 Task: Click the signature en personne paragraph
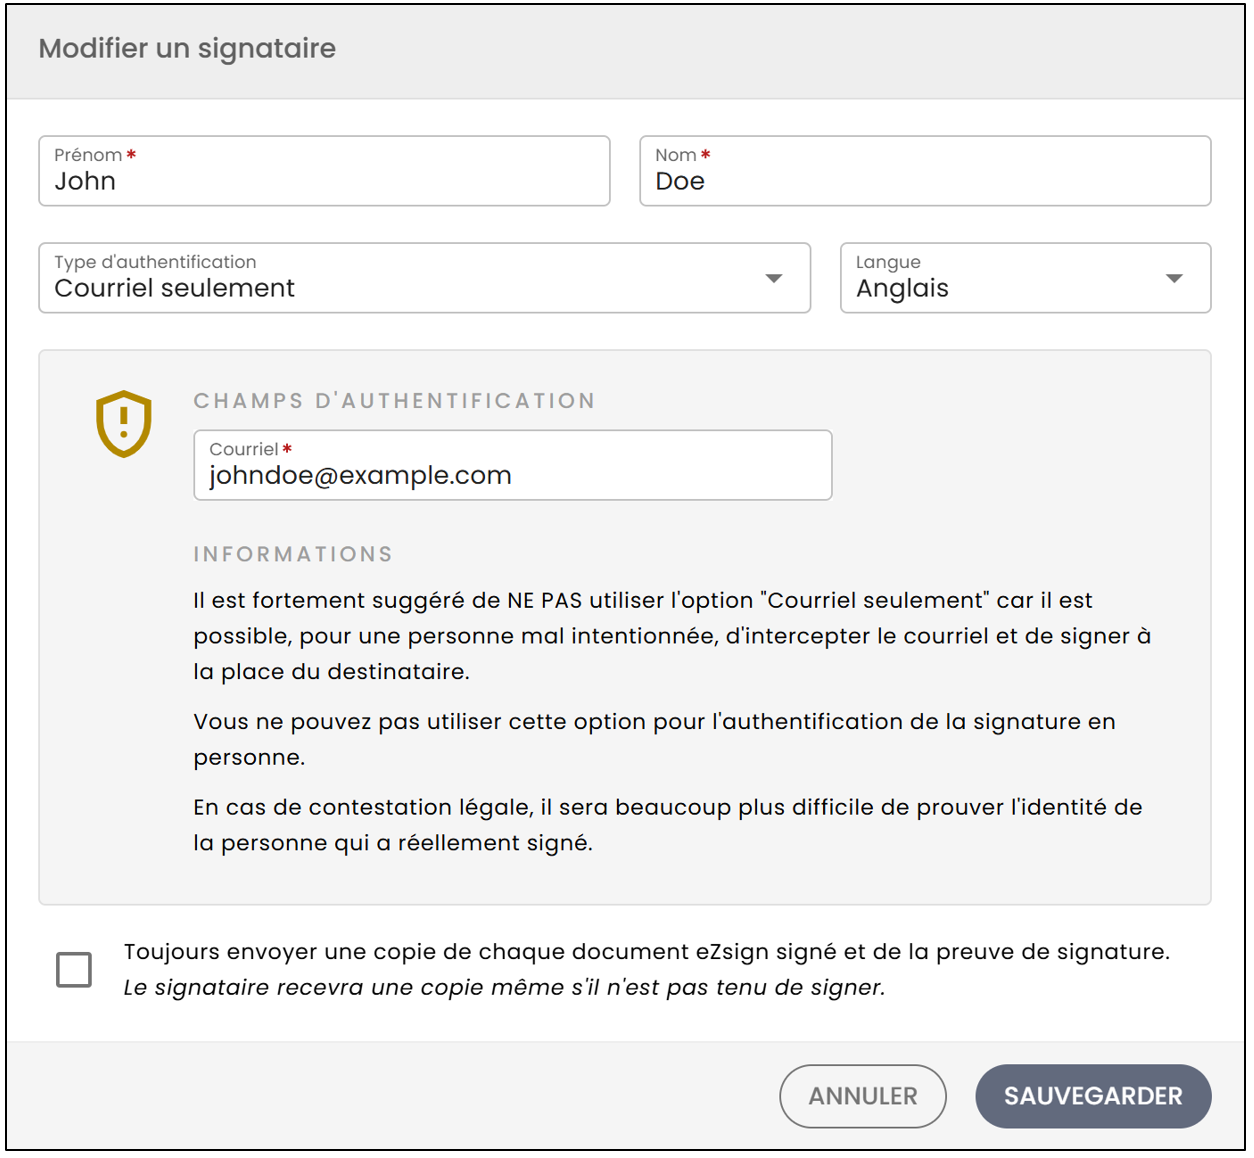pos(654,739)
